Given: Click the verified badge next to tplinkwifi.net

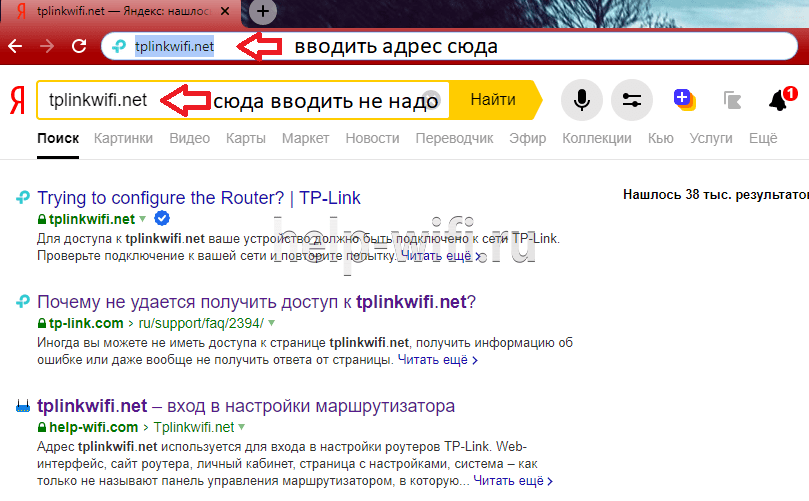Looking at the screenshot, I should click(x=162, y=219).
